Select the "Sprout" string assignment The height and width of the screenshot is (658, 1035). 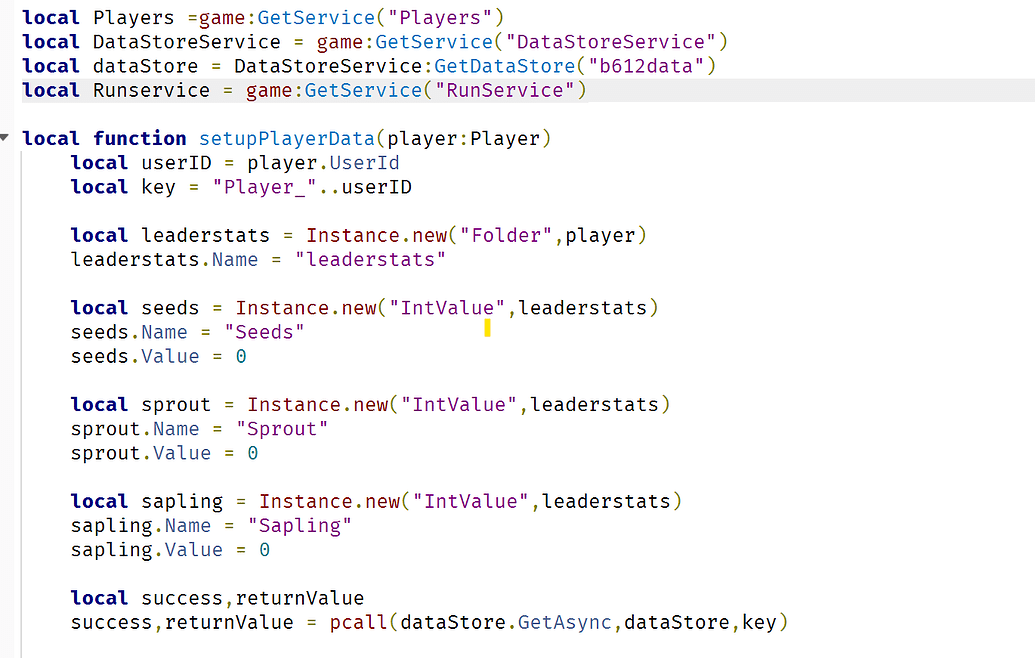coord(283,428)
